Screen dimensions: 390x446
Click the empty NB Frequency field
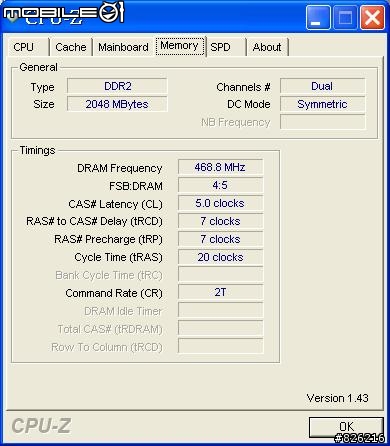point(322,122)
